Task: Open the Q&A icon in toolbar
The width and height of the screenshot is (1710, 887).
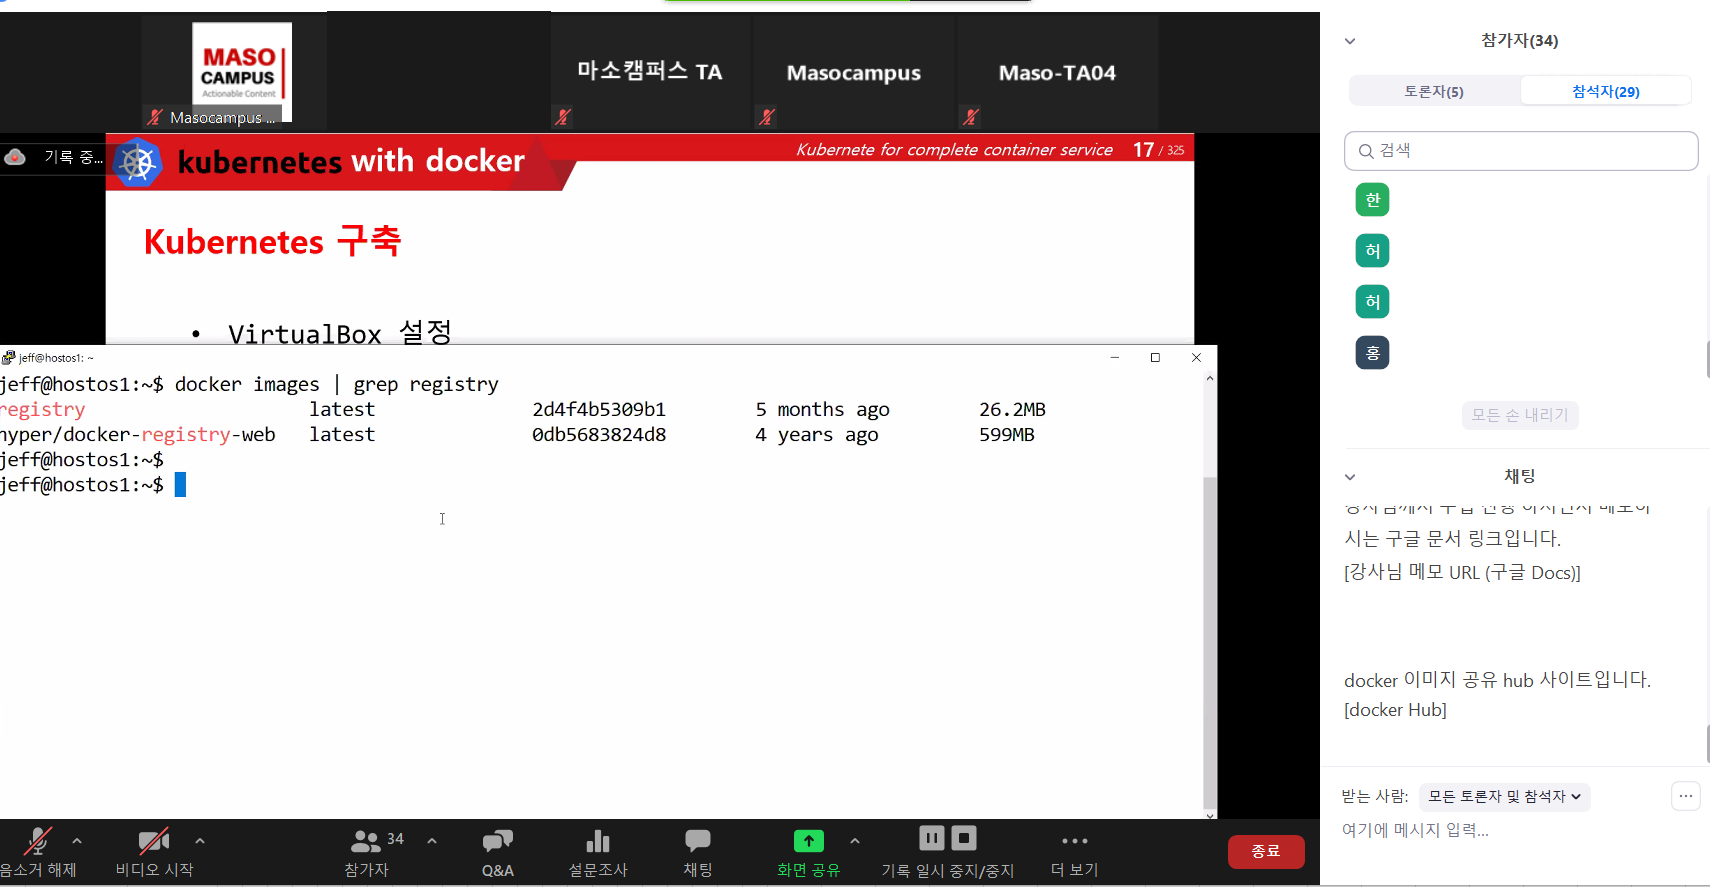Action: pyautogui.click(x=497, y=842)
